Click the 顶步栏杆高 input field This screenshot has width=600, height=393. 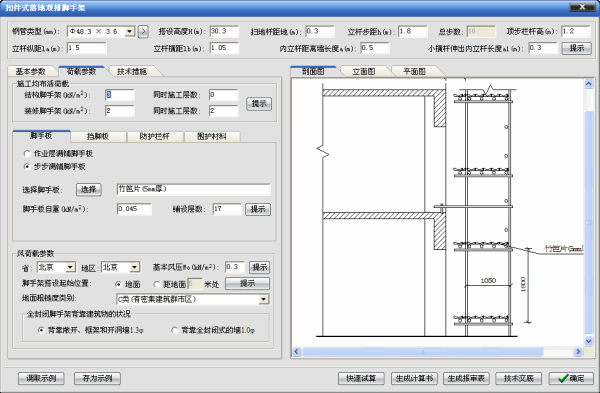click(576, 31)
